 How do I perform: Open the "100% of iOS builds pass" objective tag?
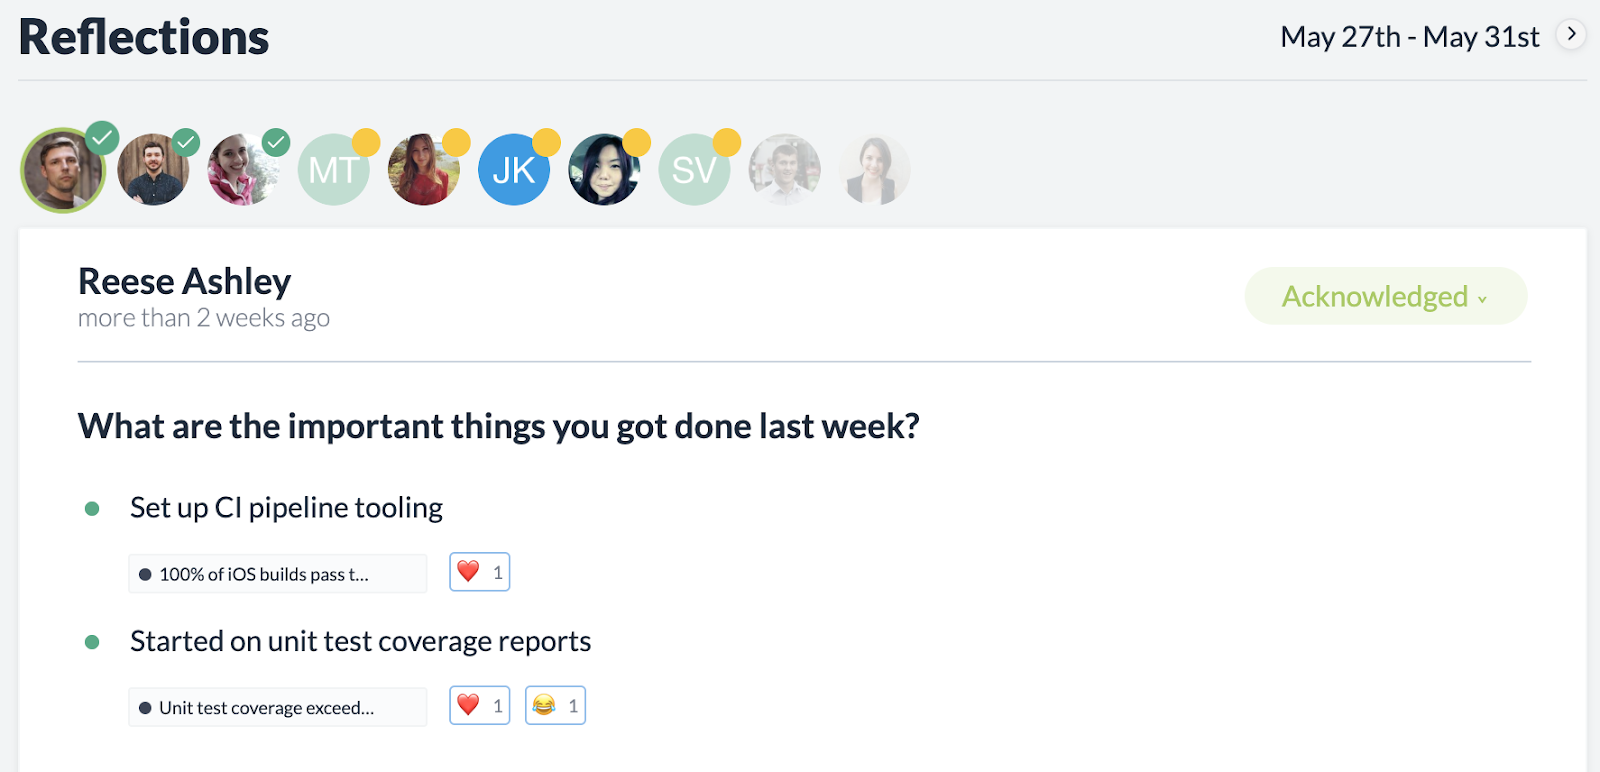[x=277, y=574]
